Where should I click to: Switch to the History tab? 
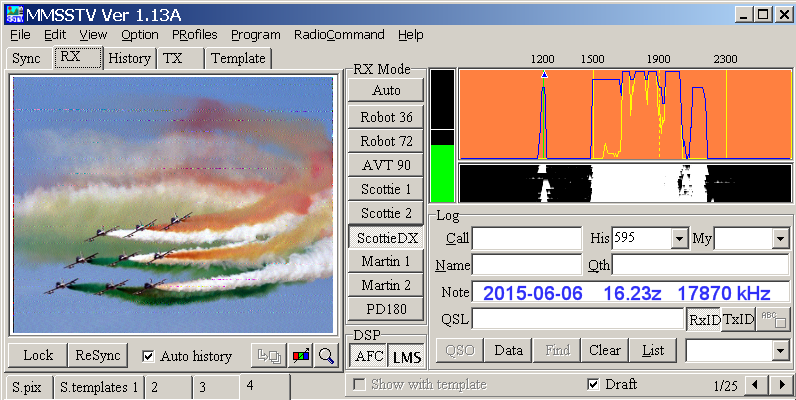[130, 58]
